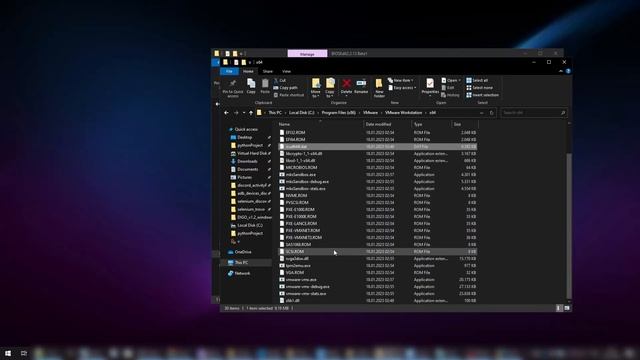Open Task View on the taskbar

pyautogui.click(x=24, y=353)
